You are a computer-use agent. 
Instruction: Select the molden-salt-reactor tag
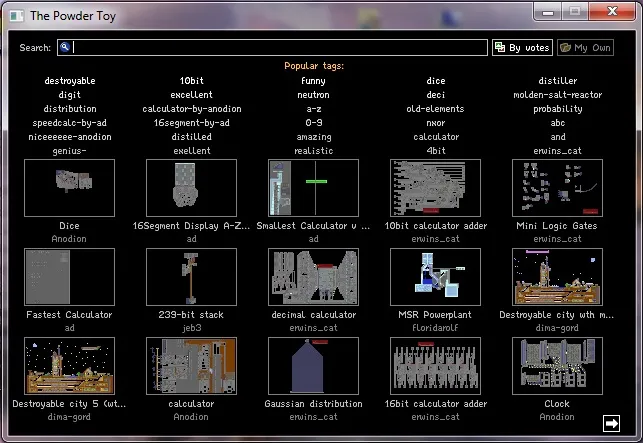coord(558,94)
